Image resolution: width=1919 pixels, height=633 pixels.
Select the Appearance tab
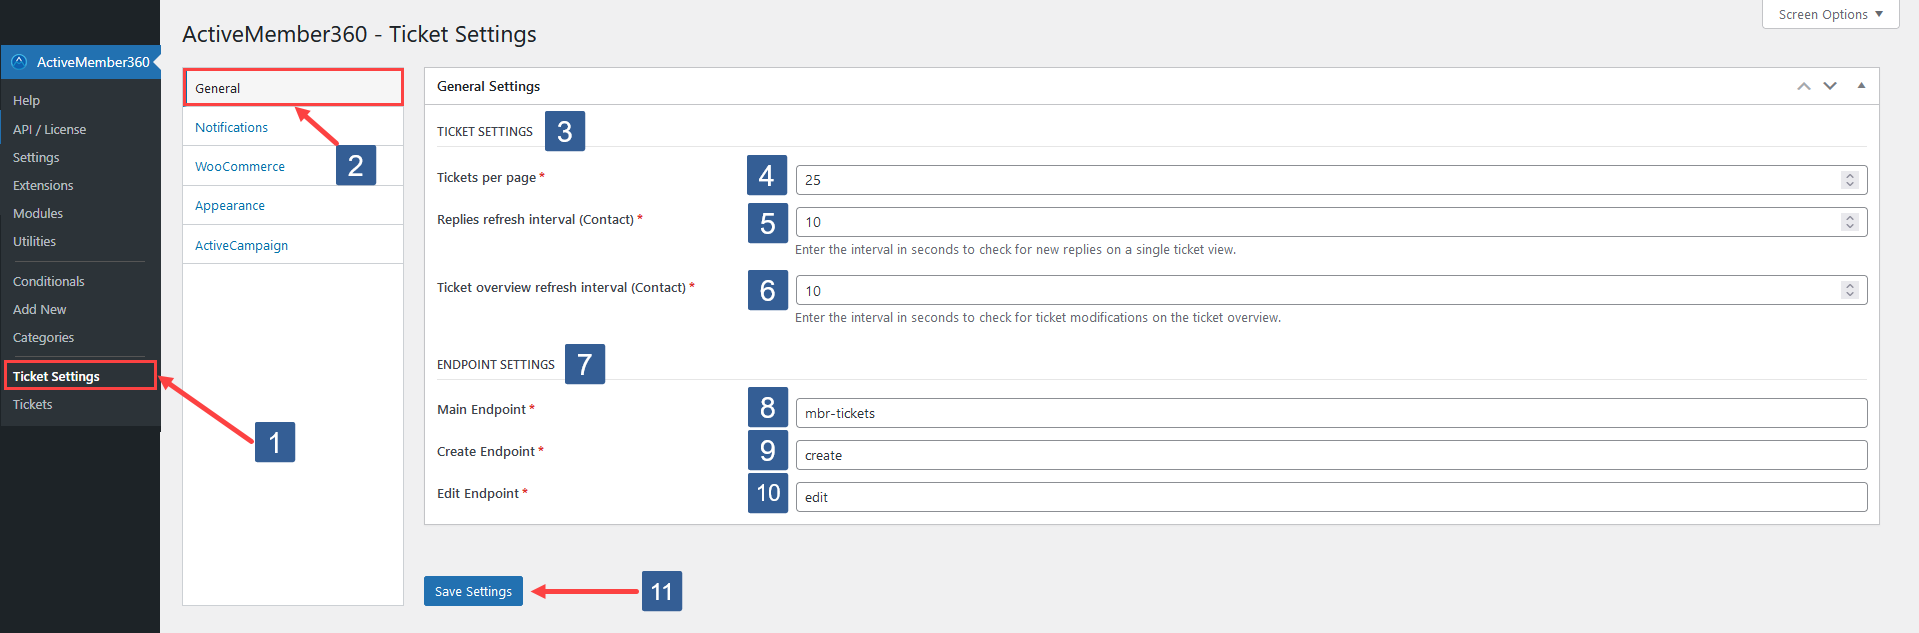230,205
